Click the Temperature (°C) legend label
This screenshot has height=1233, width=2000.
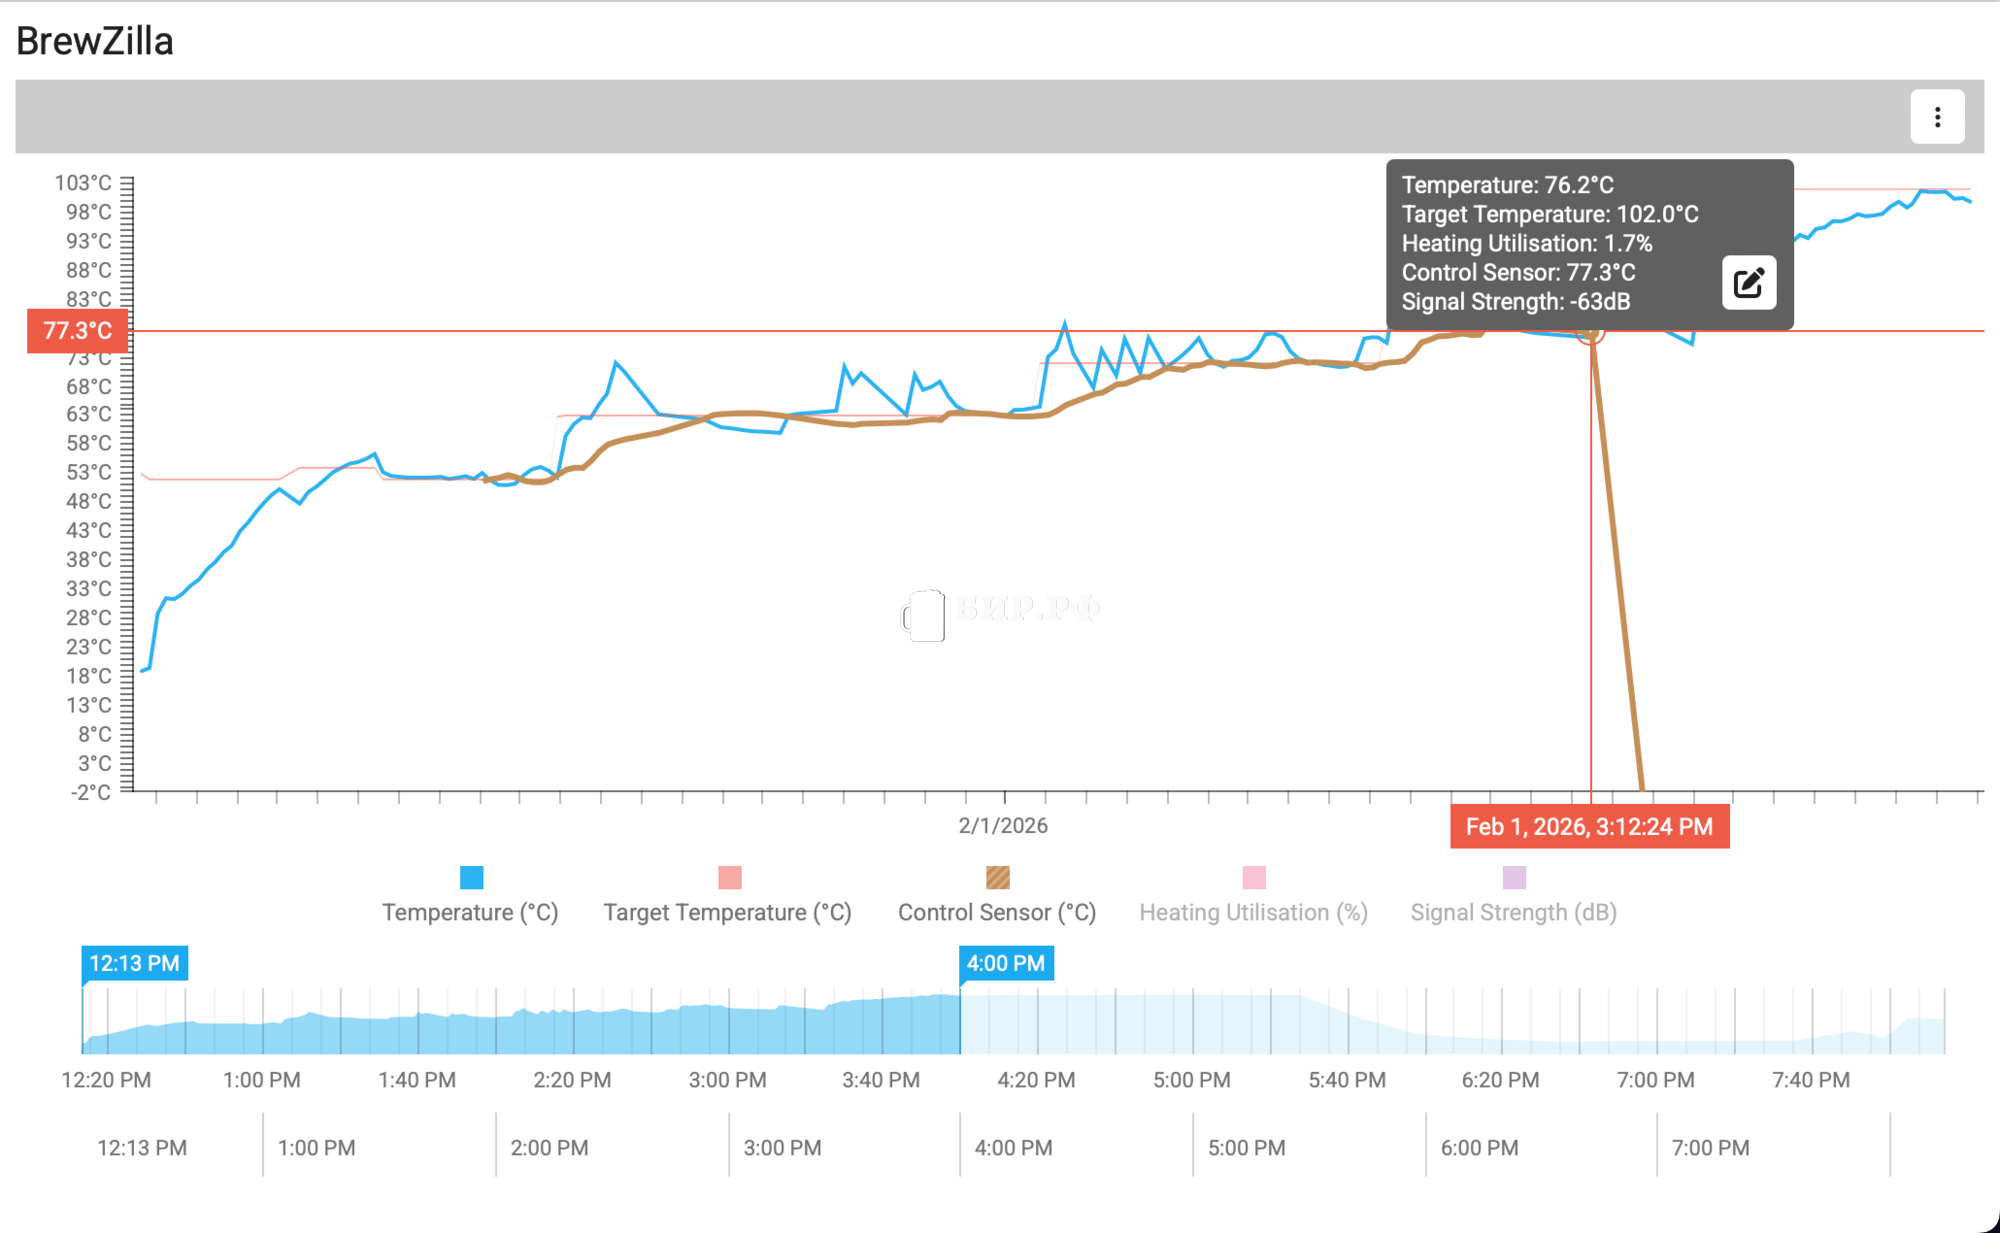pos(470,912)
